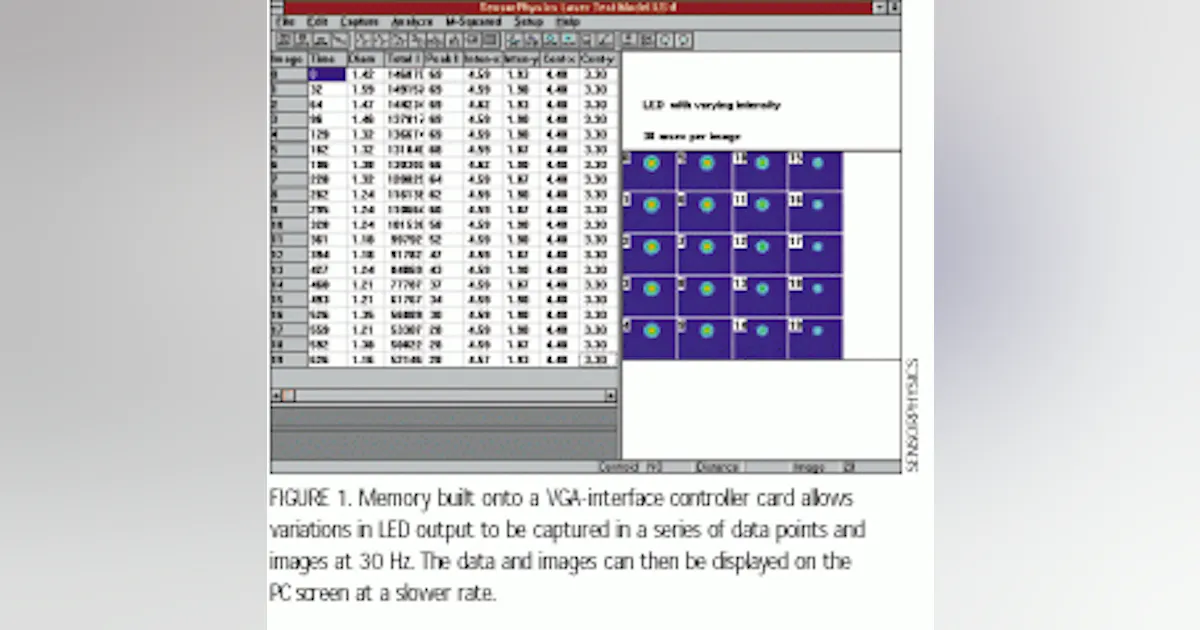
Task: Click the second teal zoom toolbar icon
Action: 568,41
